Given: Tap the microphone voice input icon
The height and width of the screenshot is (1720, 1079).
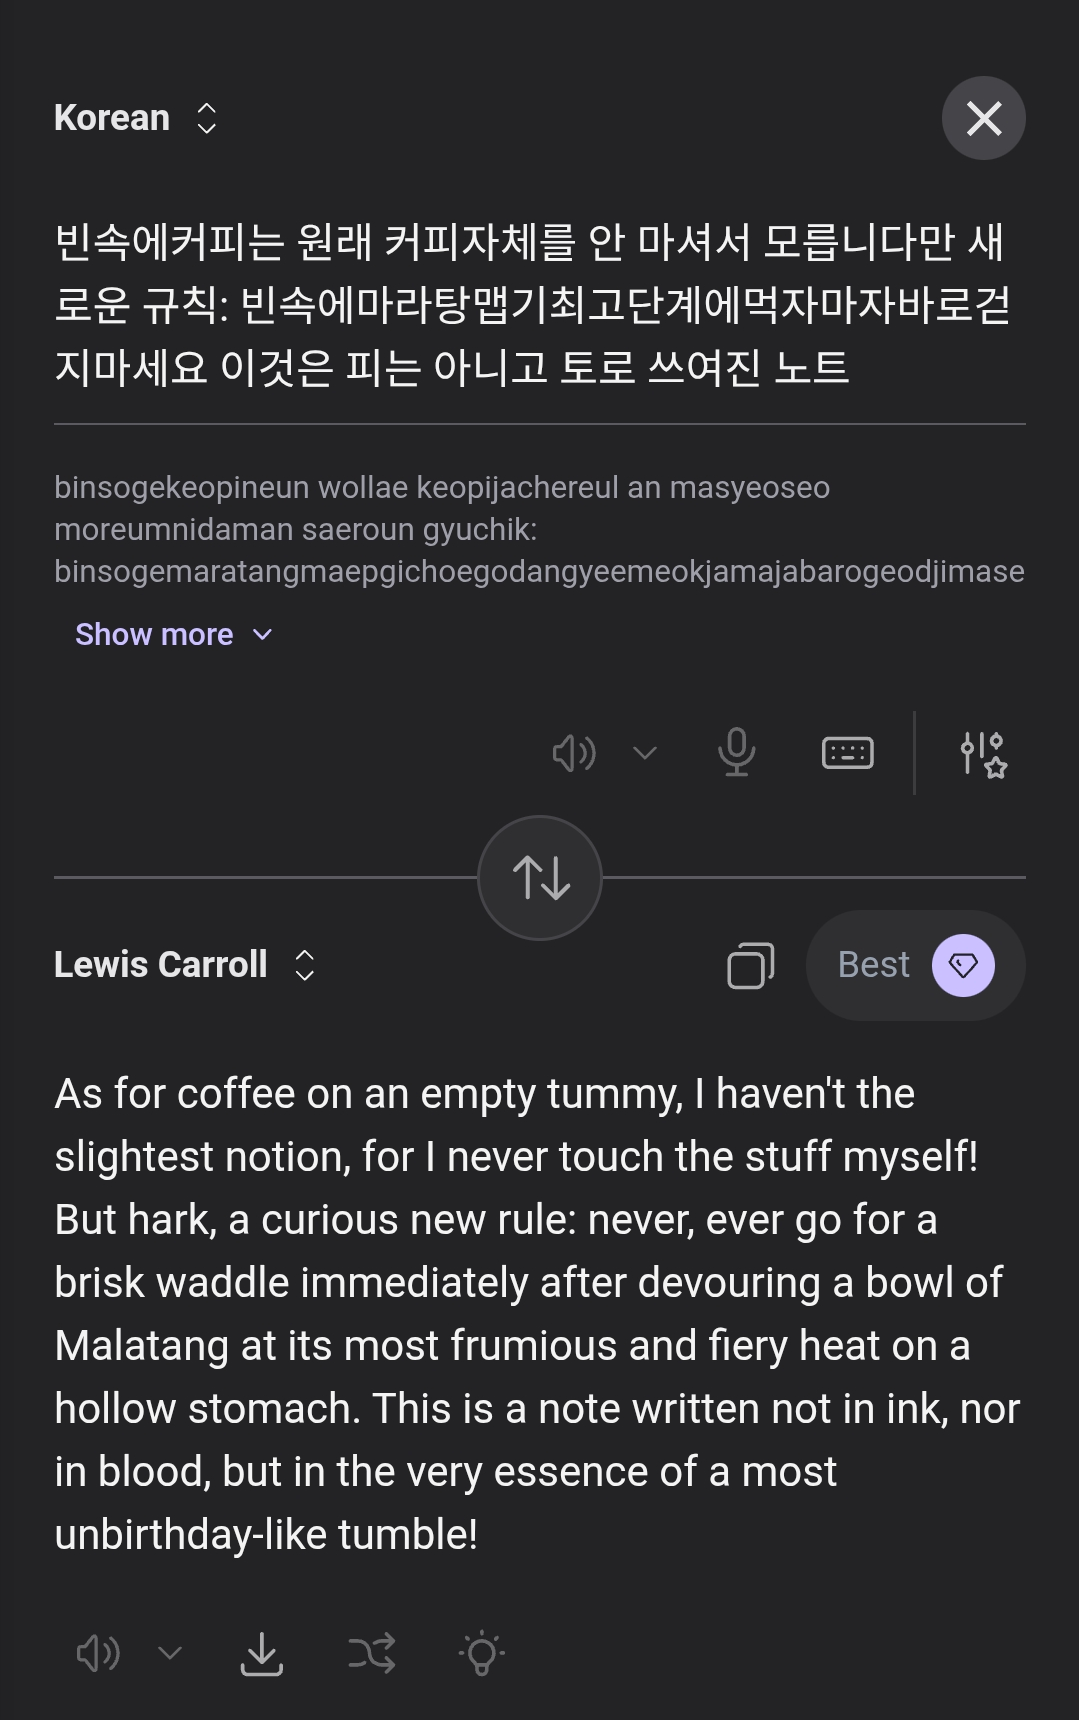Looking at the screenshot, I should 736,753.
